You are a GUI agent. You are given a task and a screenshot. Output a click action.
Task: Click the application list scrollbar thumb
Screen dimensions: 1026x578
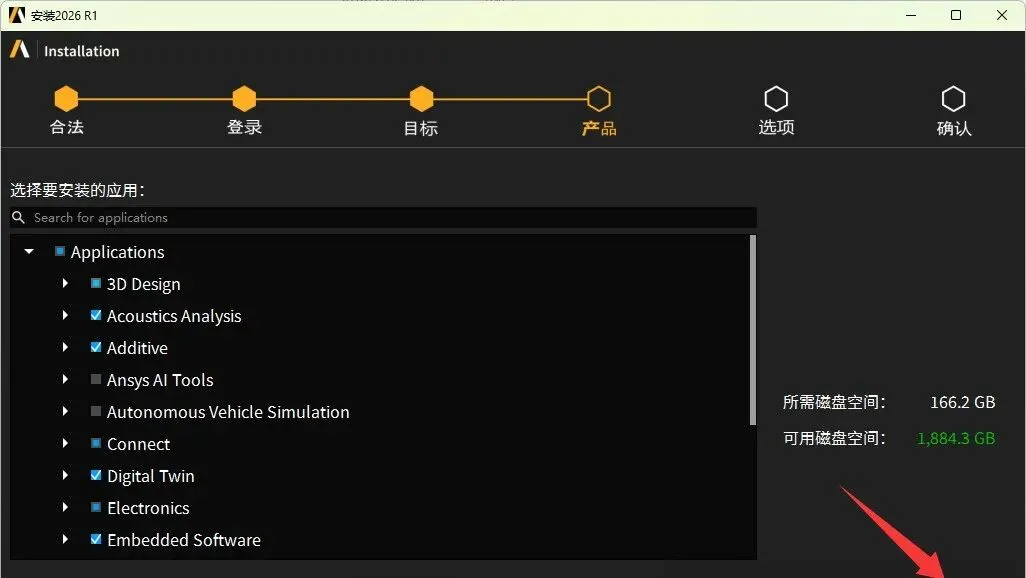click(752, 331)
